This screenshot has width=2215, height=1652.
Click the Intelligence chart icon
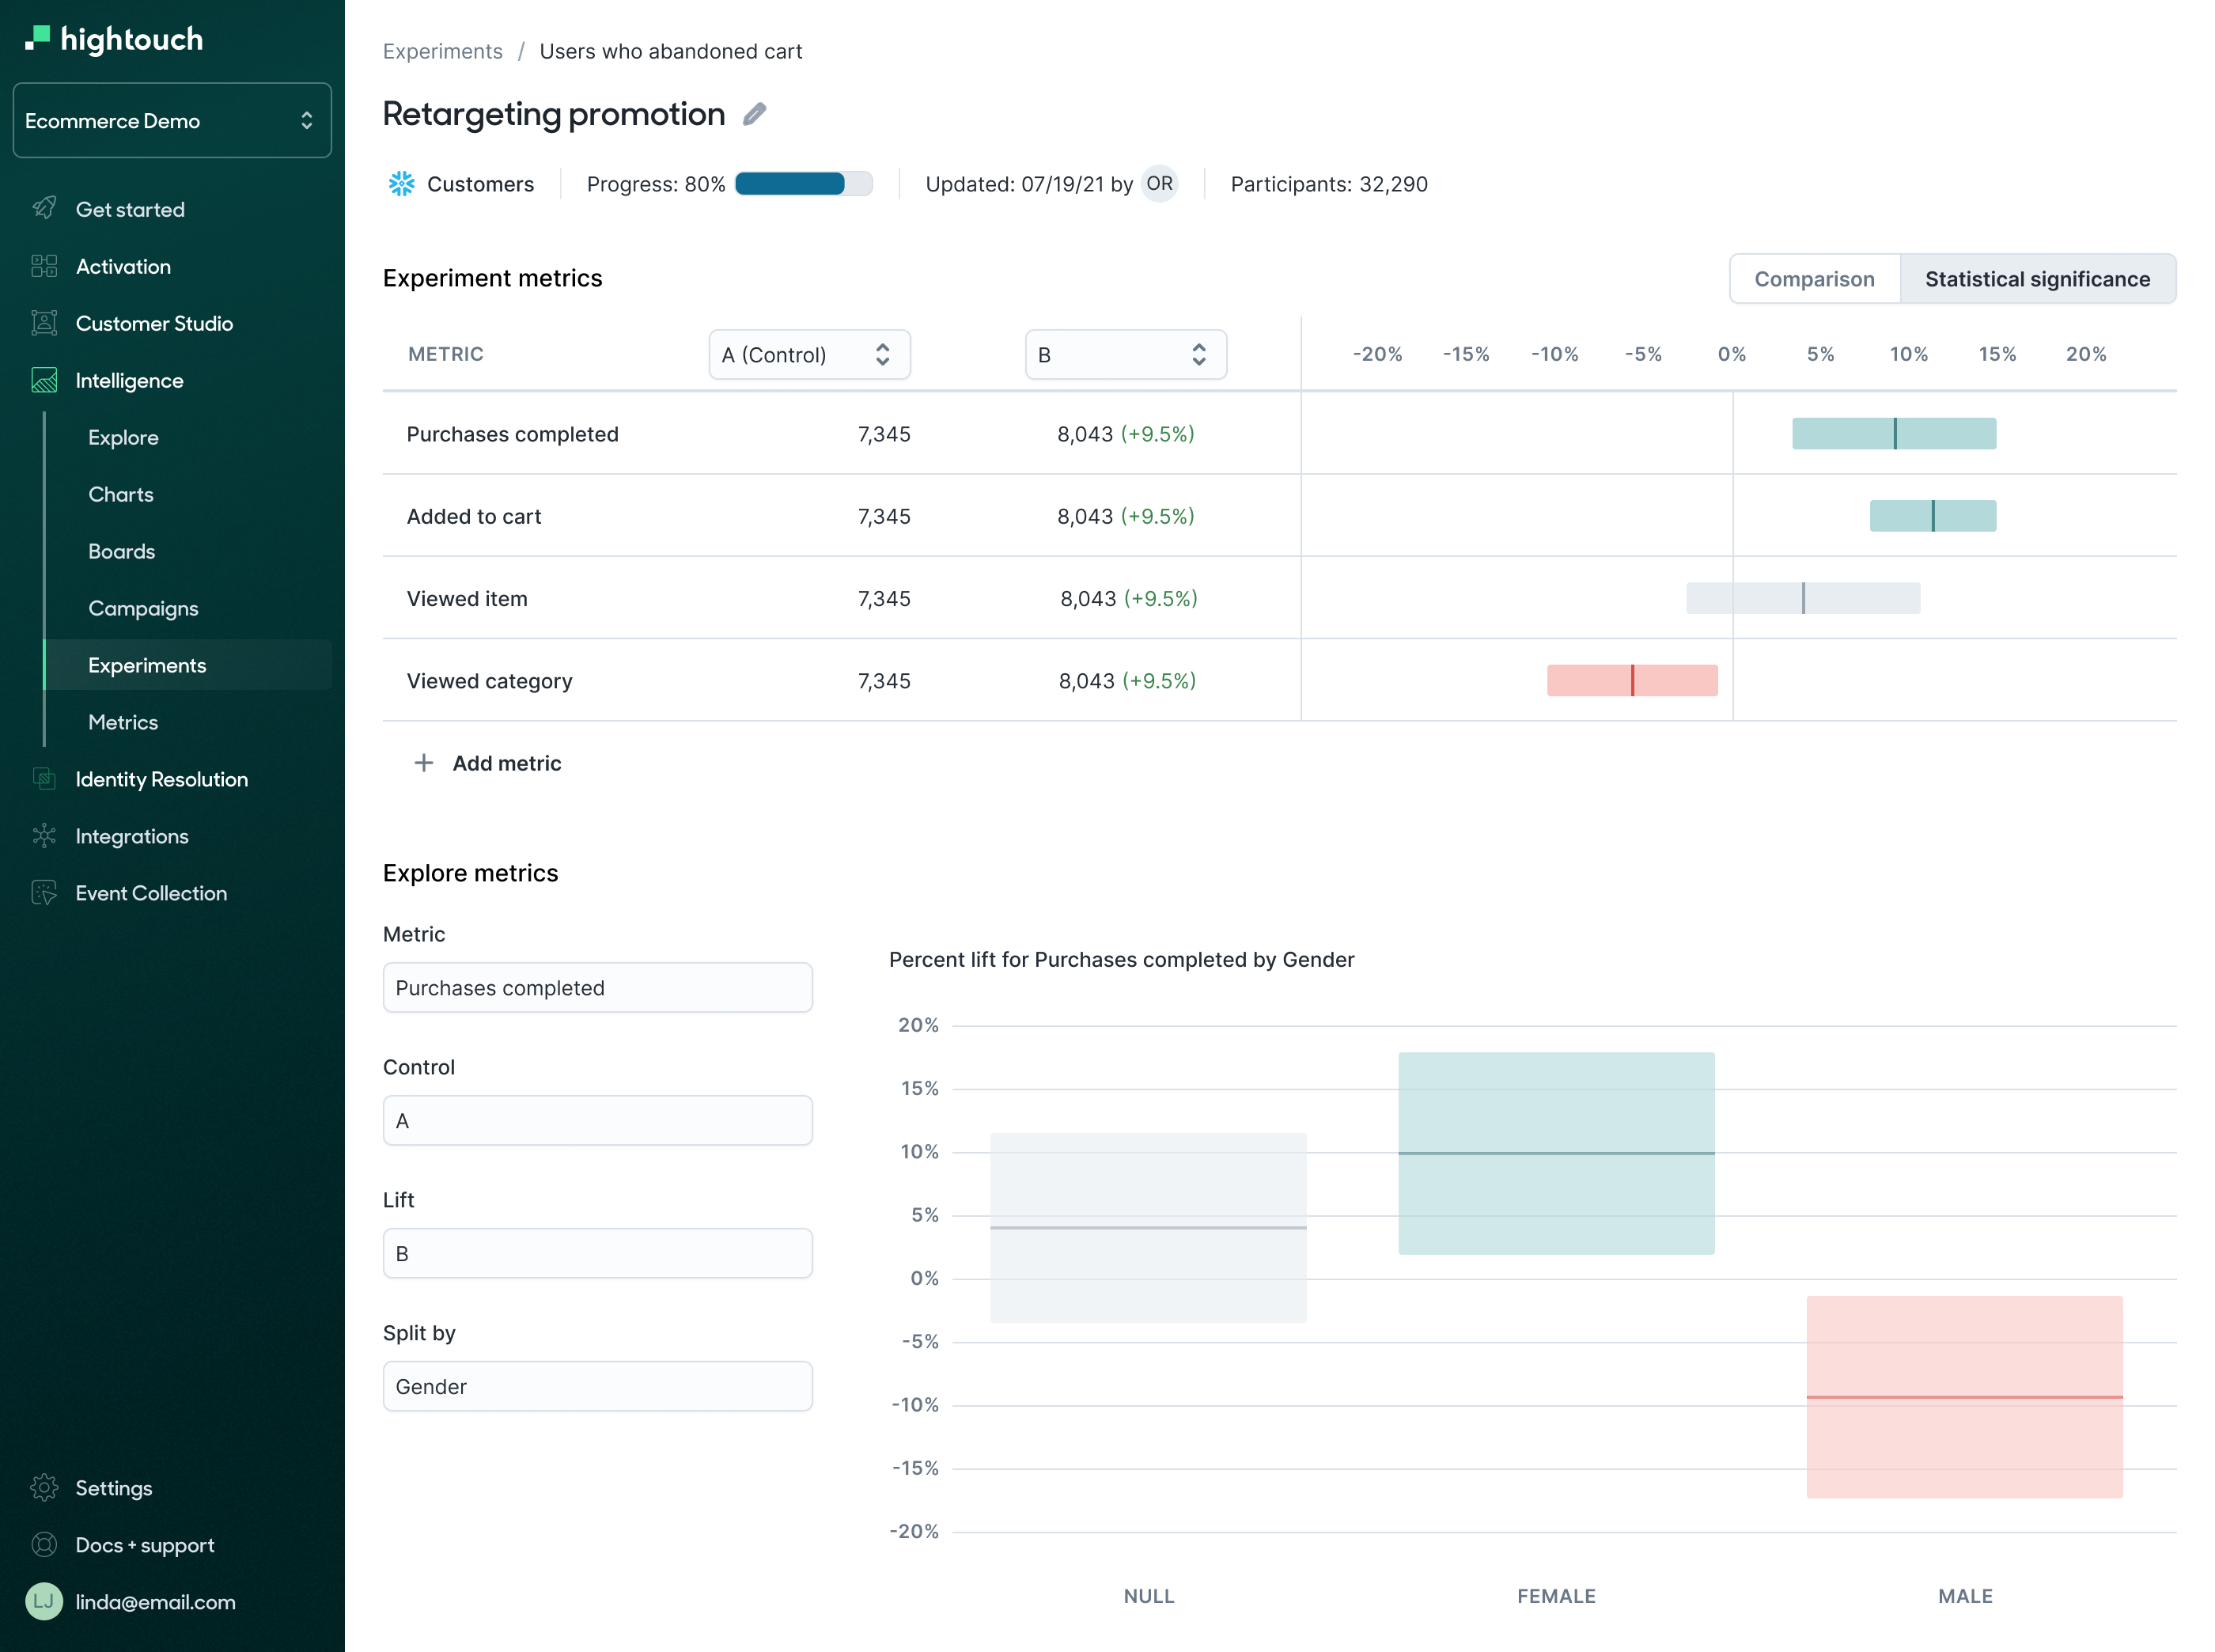click(x=44, y=380)
